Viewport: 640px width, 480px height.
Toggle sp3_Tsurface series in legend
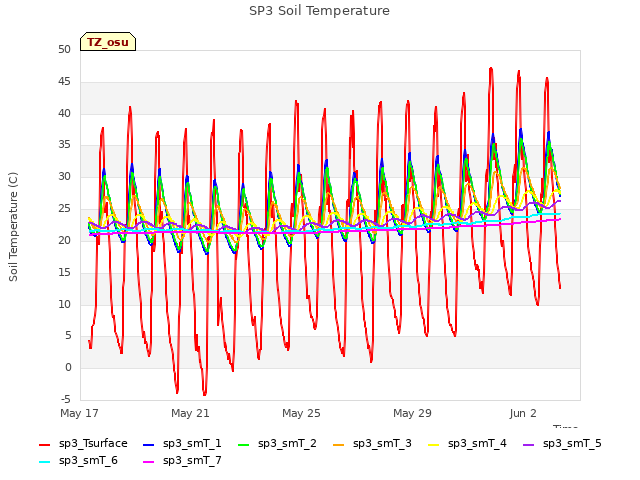tap(83, 443)
